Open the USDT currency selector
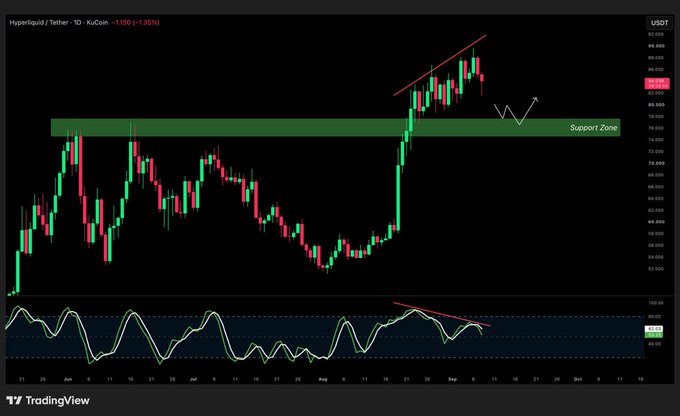This screenshot has width=680, height=416. point(659,23)
